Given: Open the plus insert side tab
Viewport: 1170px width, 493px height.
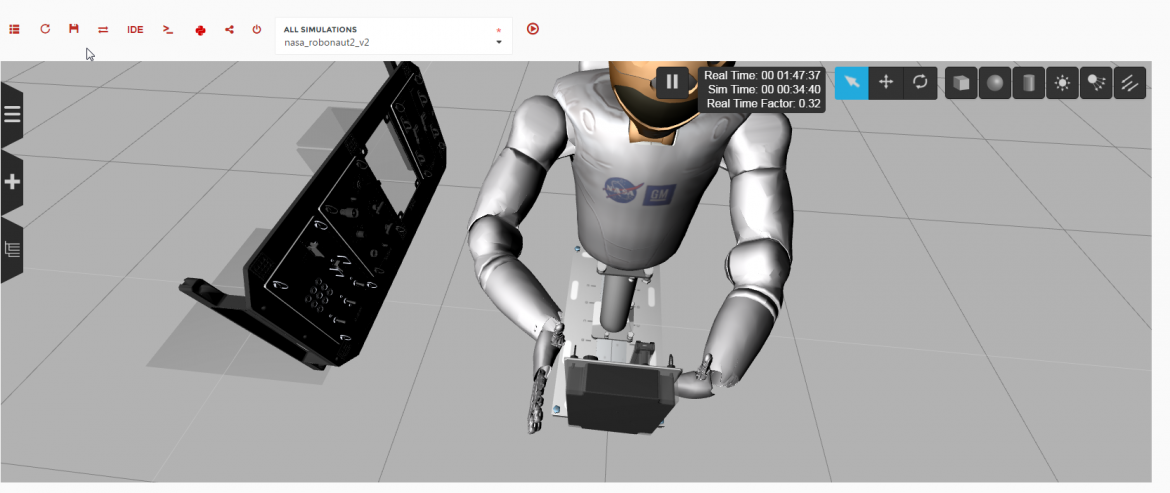Looking at the screenshot, I should tap(12, 182).
